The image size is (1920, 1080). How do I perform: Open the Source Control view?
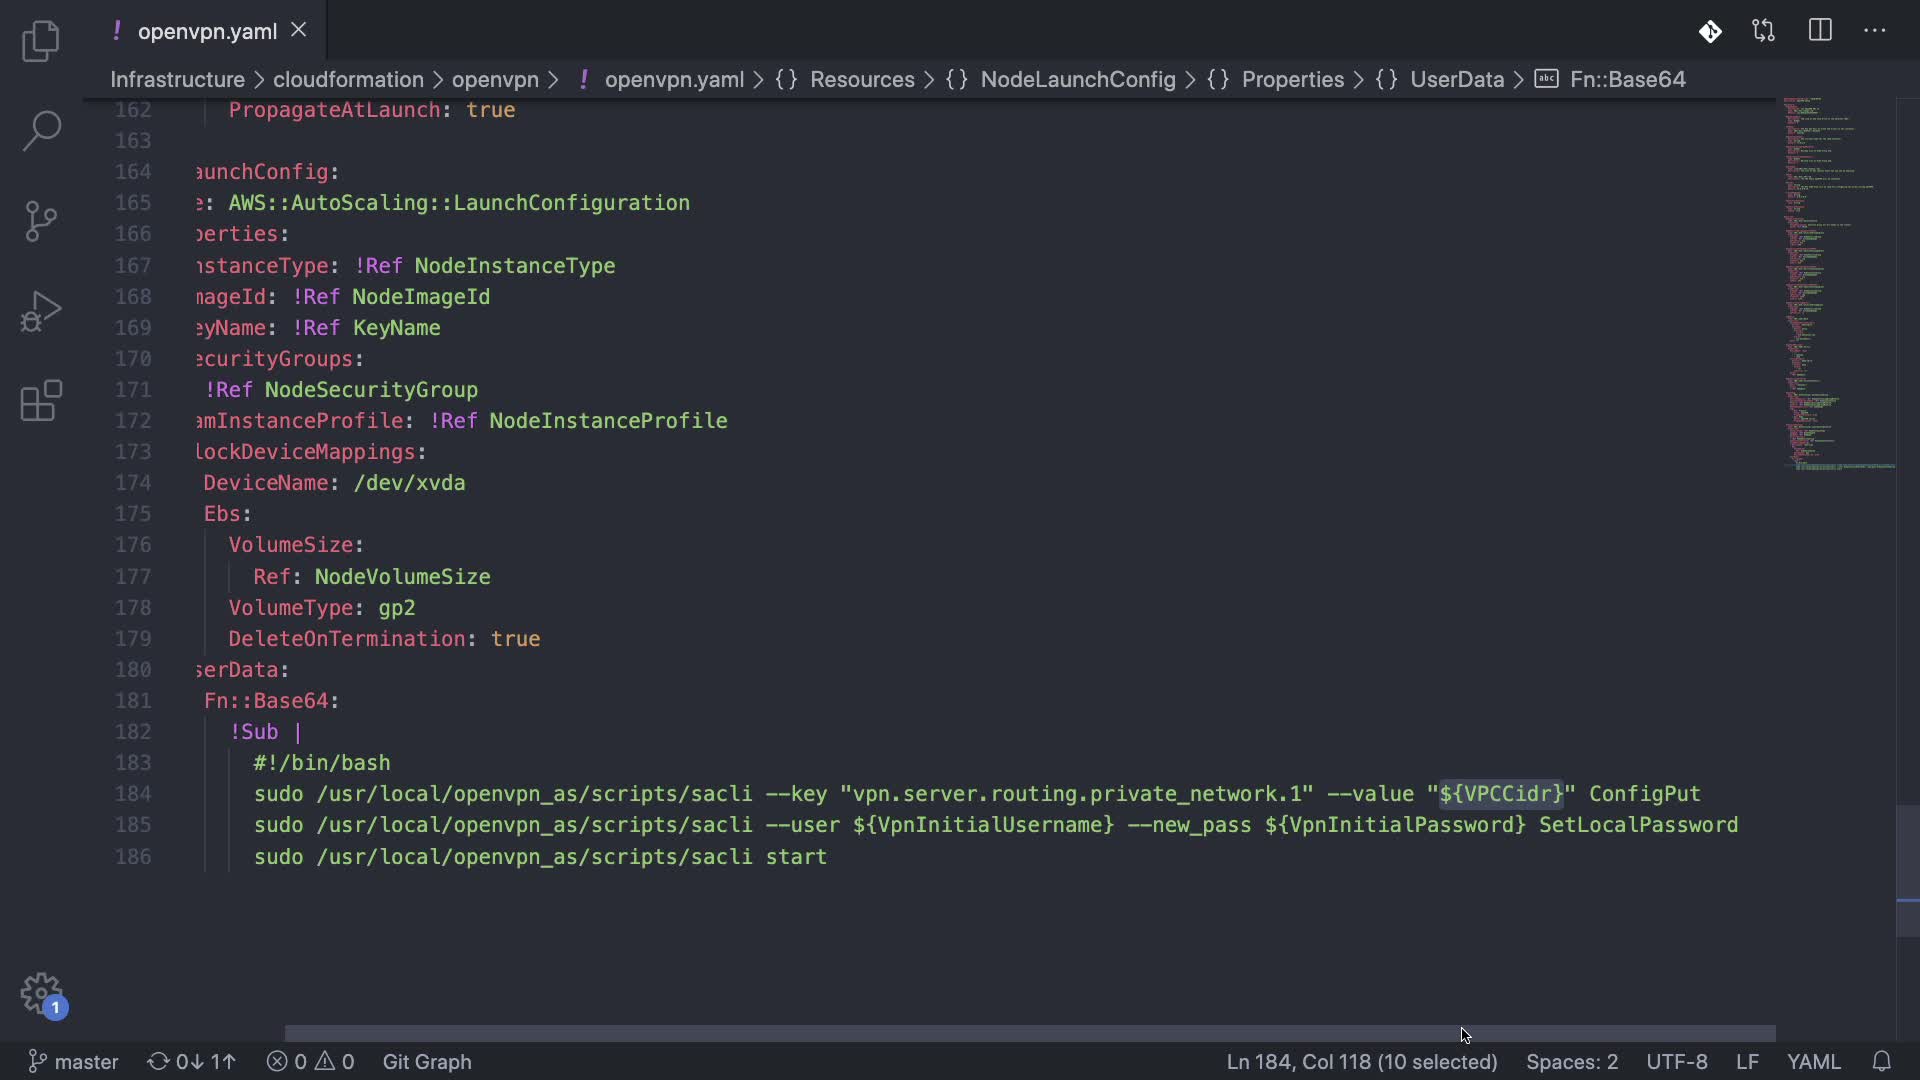(x=41, y=221)
